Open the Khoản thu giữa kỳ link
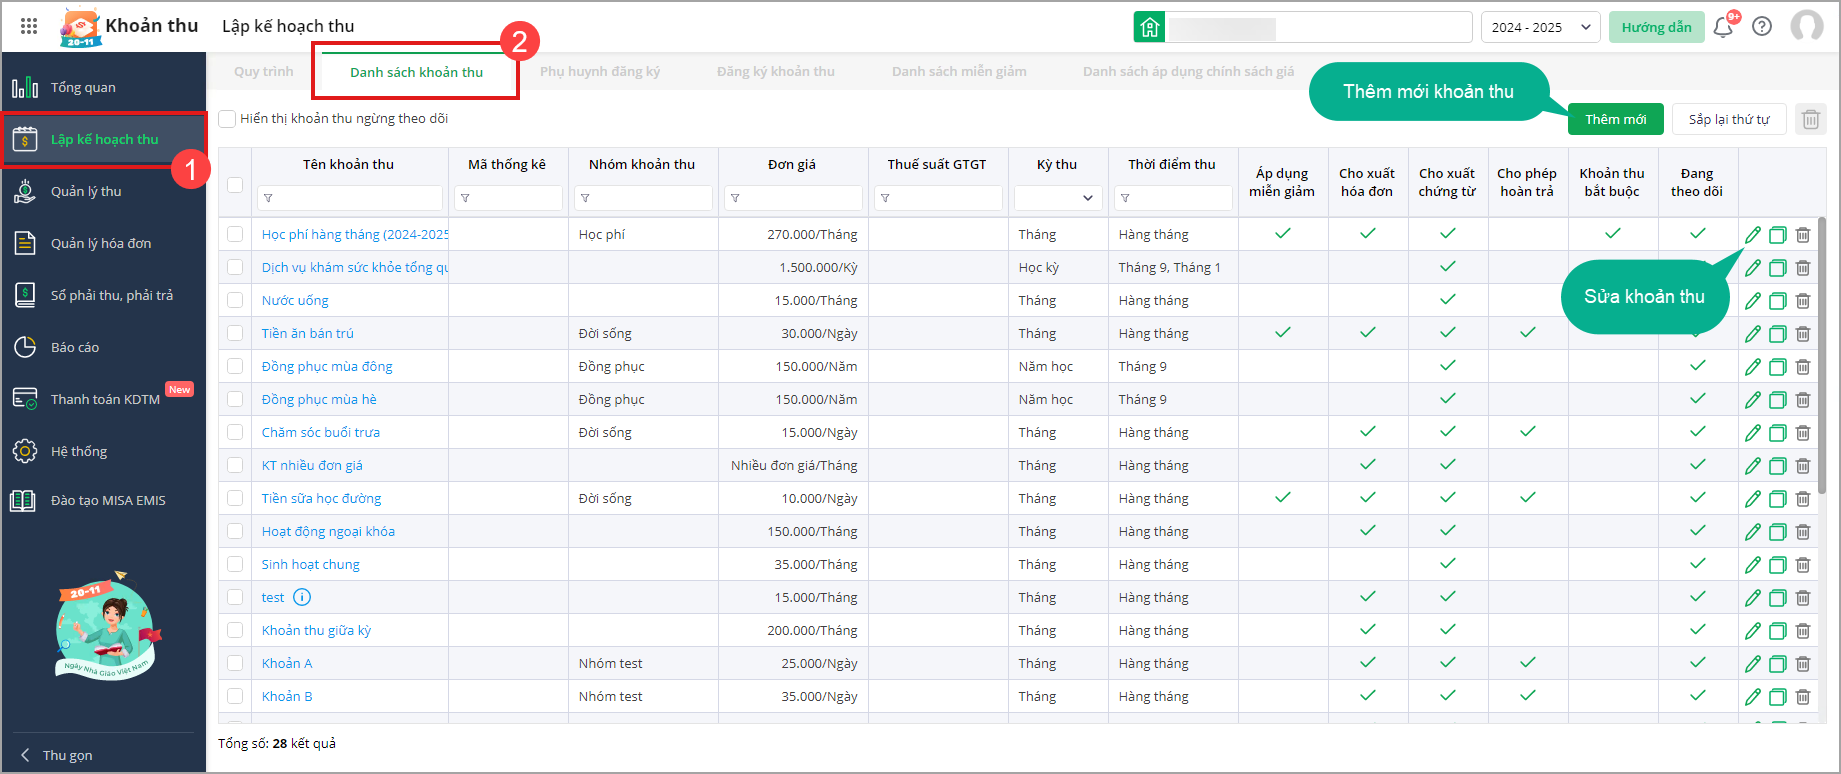 click(x=316, y=631)
